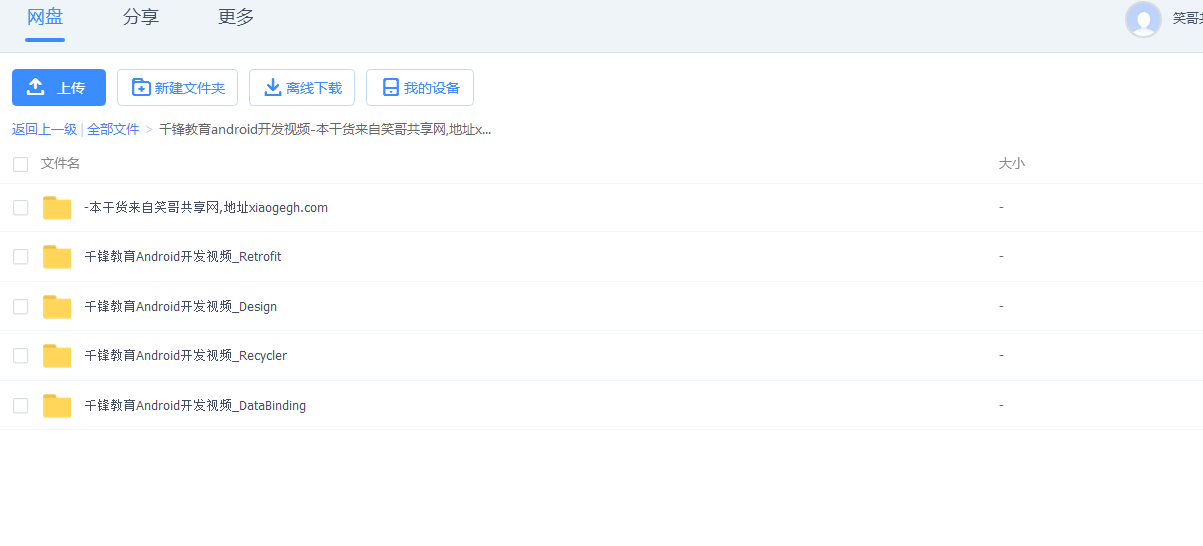The height and width of the screenshot is (546, 1203).
Task: Click the 离线下载 button label
Action: click(314, 88)
